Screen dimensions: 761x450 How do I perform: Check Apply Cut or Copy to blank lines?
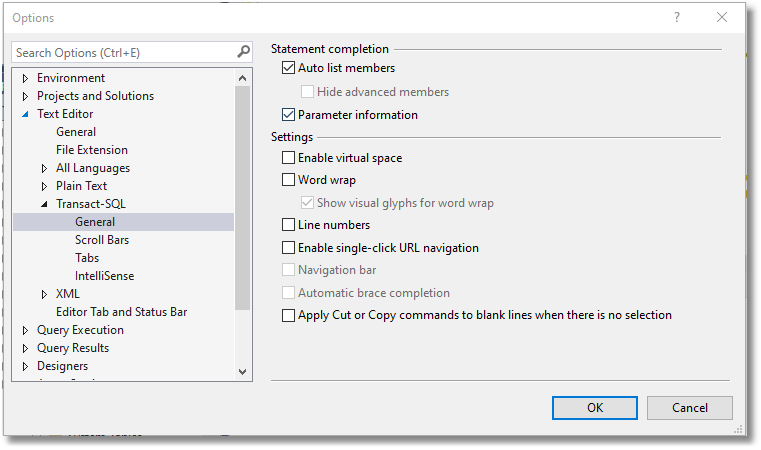[289, 315]
